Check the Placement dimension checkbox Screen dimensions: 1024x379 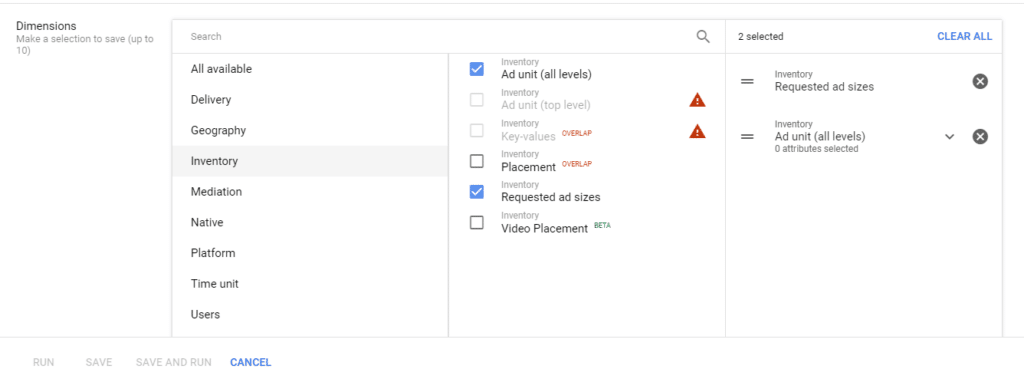pos(477,161)
